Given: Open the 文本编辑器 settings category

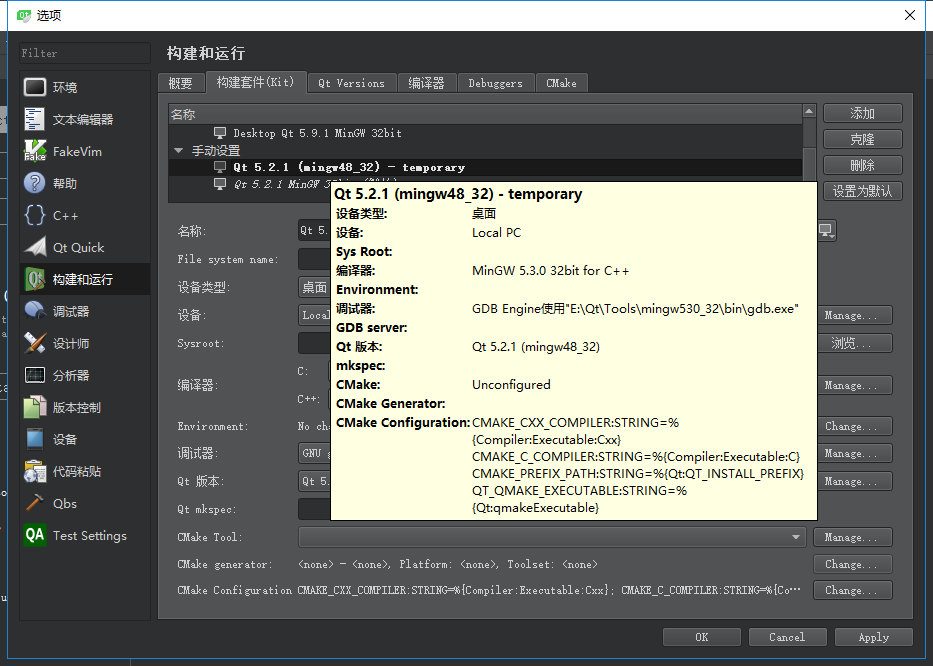Looking at the screenshot, I should click(84, 119).
